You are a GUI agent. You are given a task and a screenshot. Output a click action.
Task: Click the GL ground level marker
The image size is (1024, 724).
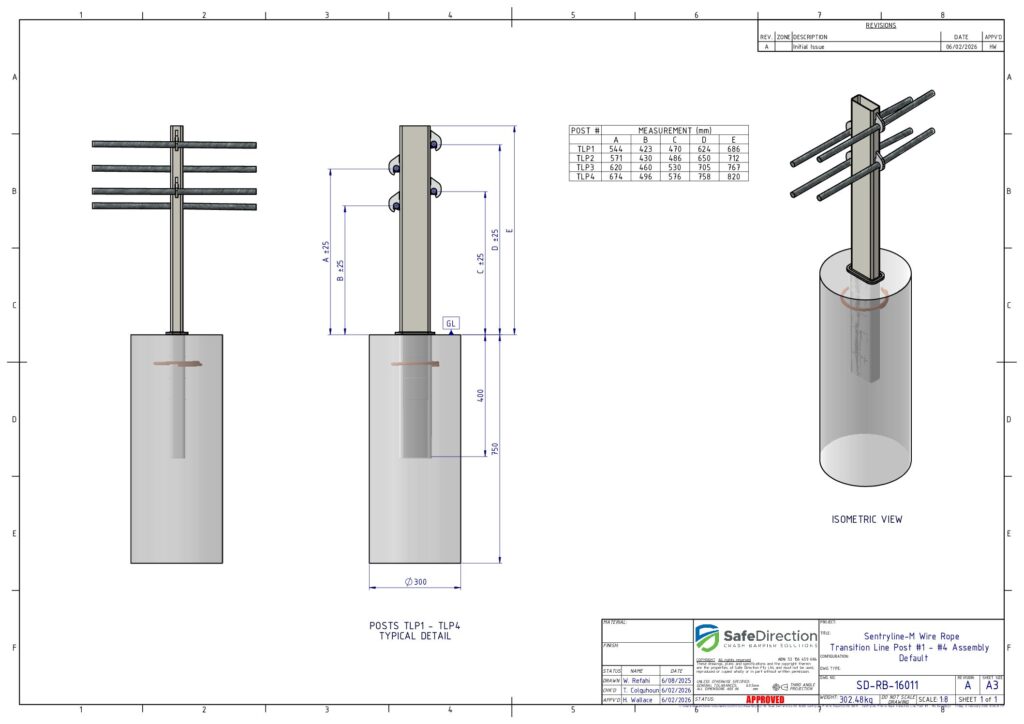pos(451,324)
